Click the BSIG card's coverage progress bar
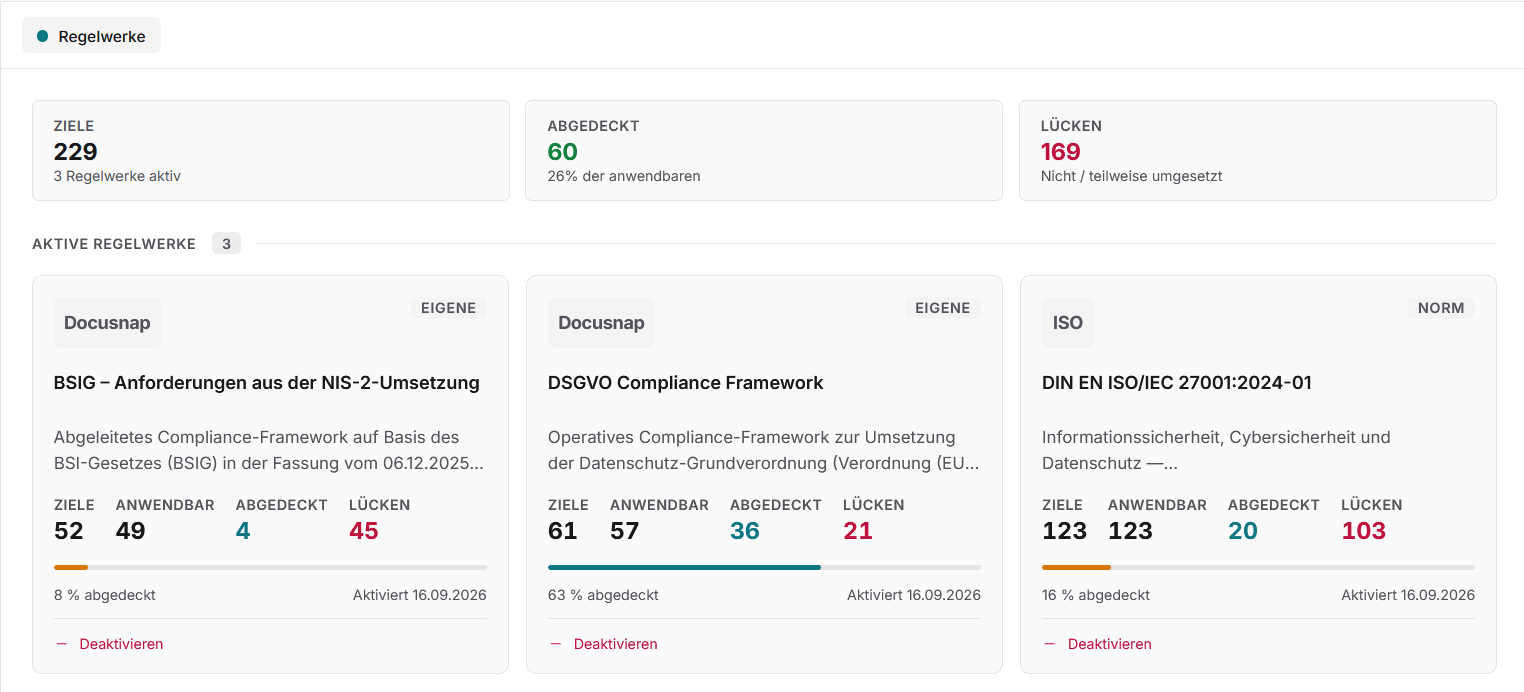1524x692 pixels. pyautogui.click(x=270, y=567)
